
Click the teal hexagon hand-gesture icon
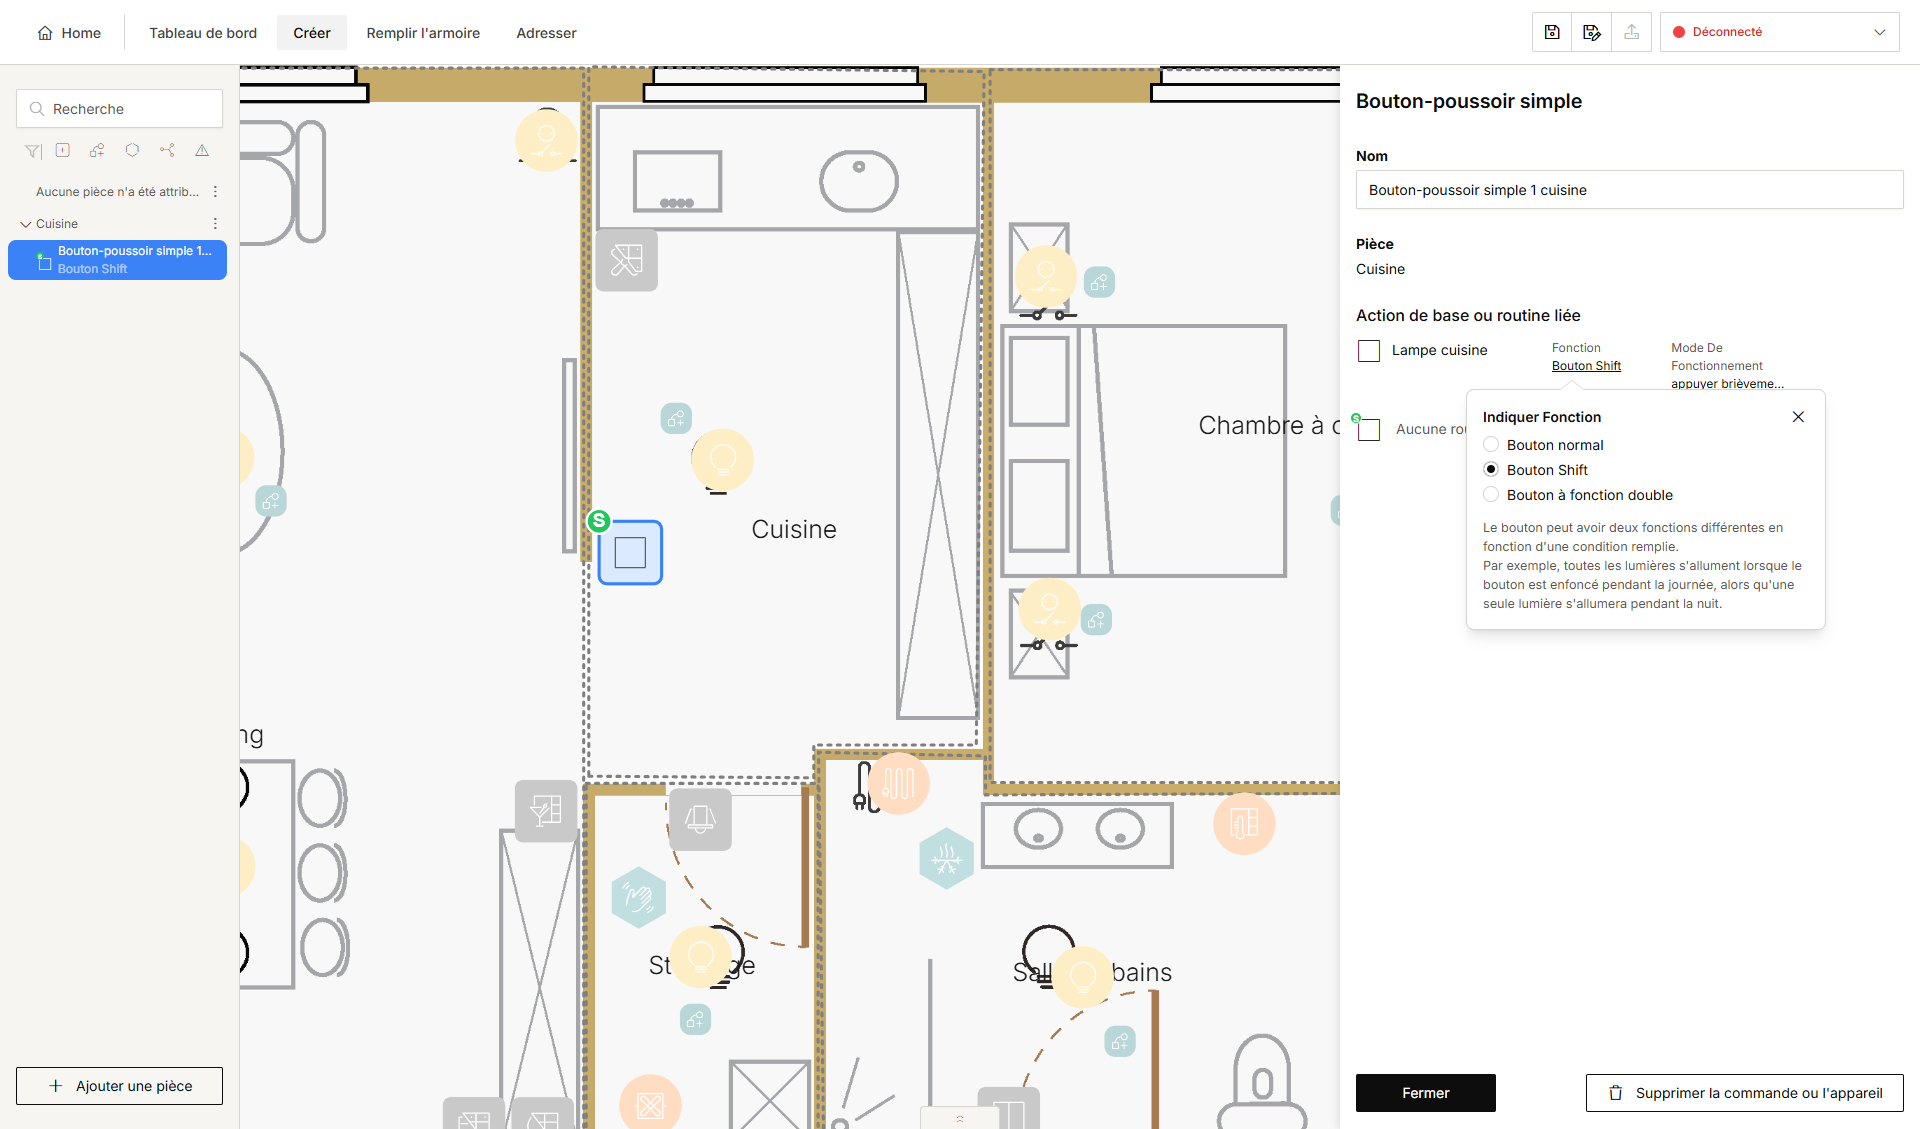click(x=638, y=897)
